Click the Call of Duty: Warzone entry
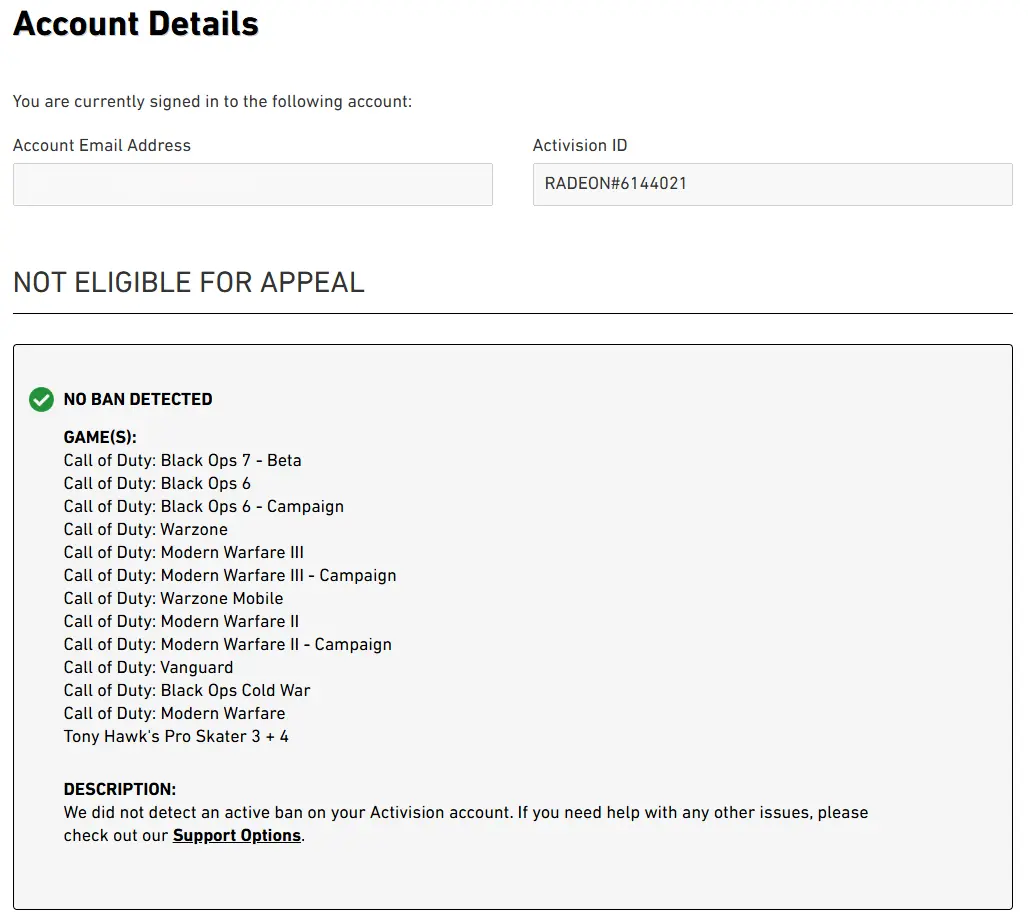Screen dimensions: 1028x922 (146, 530)
